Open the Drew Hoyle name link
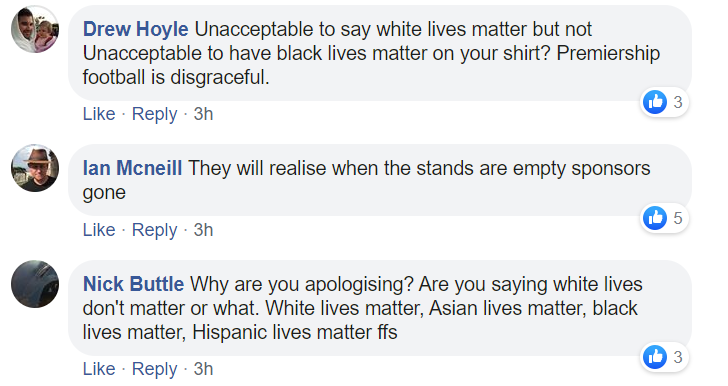Viewport: 728px width, 386px height. pyautogui.click(x=136, y=29)
